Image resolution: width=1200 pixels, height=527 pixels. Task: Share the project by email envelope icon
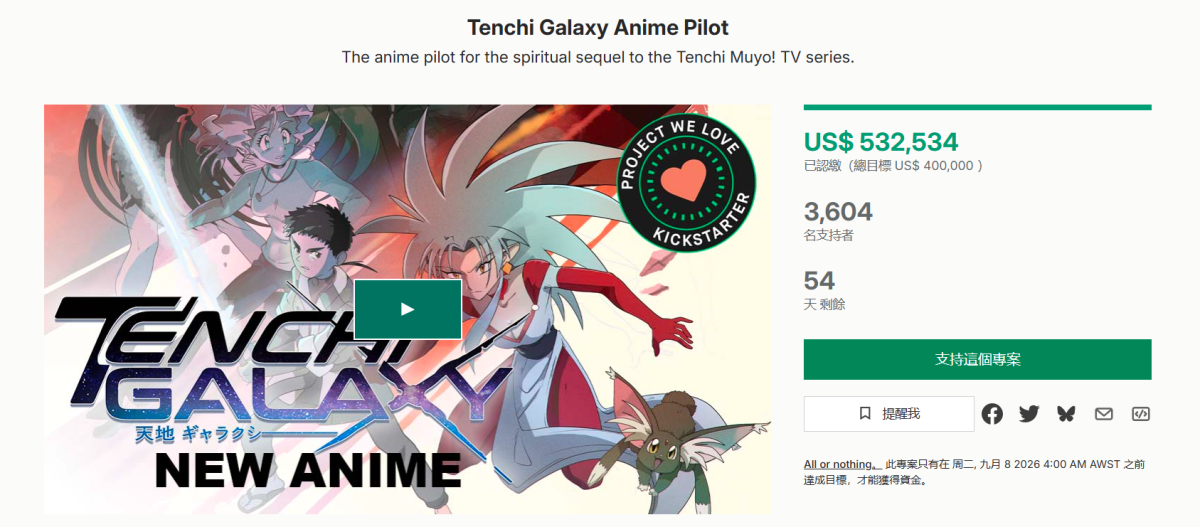pyautogui.click(x=1103, y=414)
